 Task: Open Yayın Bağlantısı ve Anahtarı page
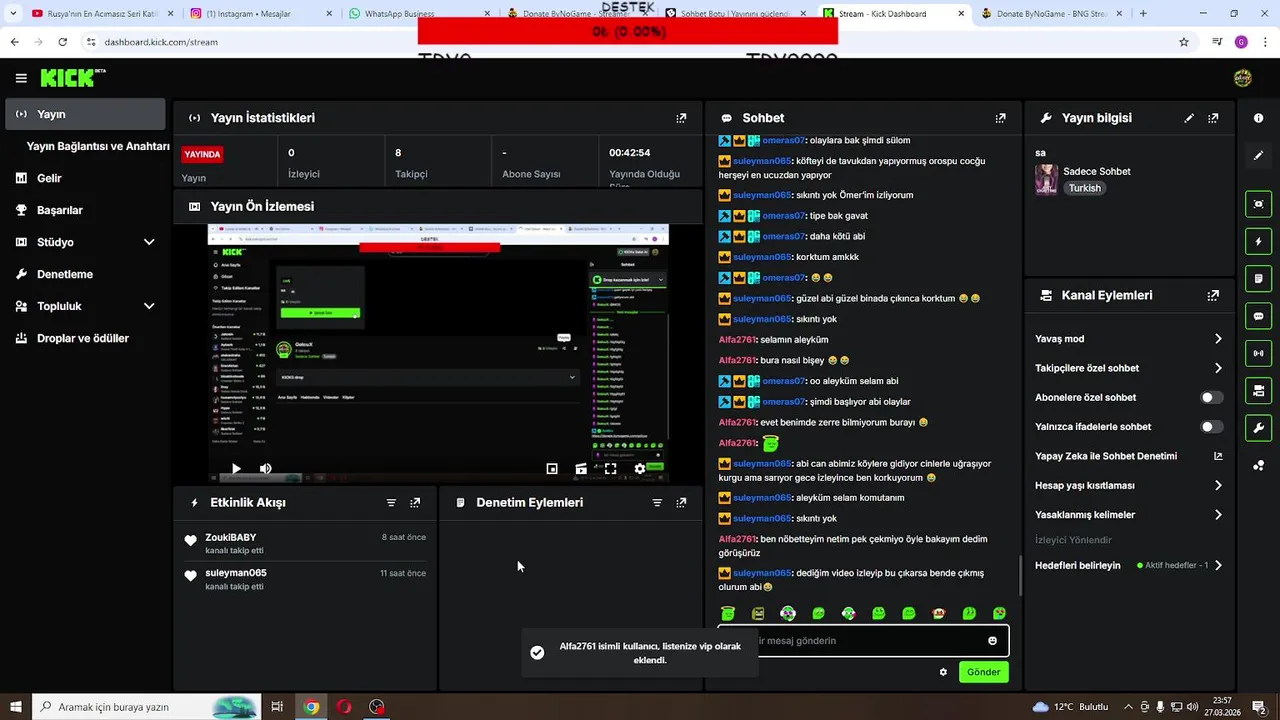[x=98, y=146]
